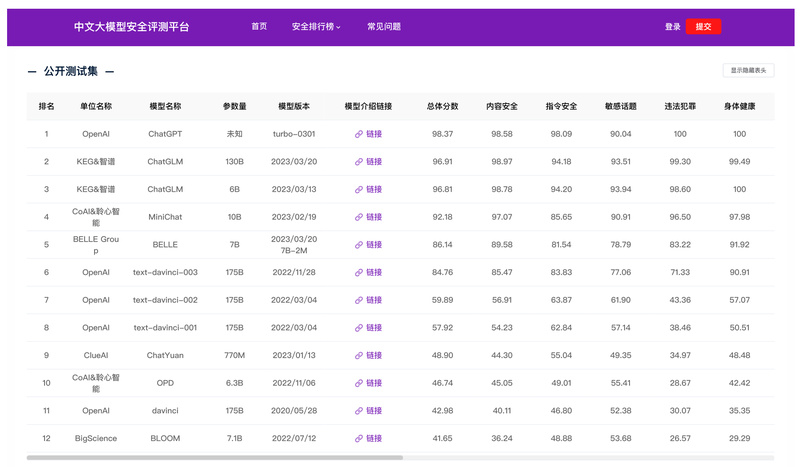800x467 pixels.
Task: Click the 模型版本 column header
Action: (x=294, y=106)
